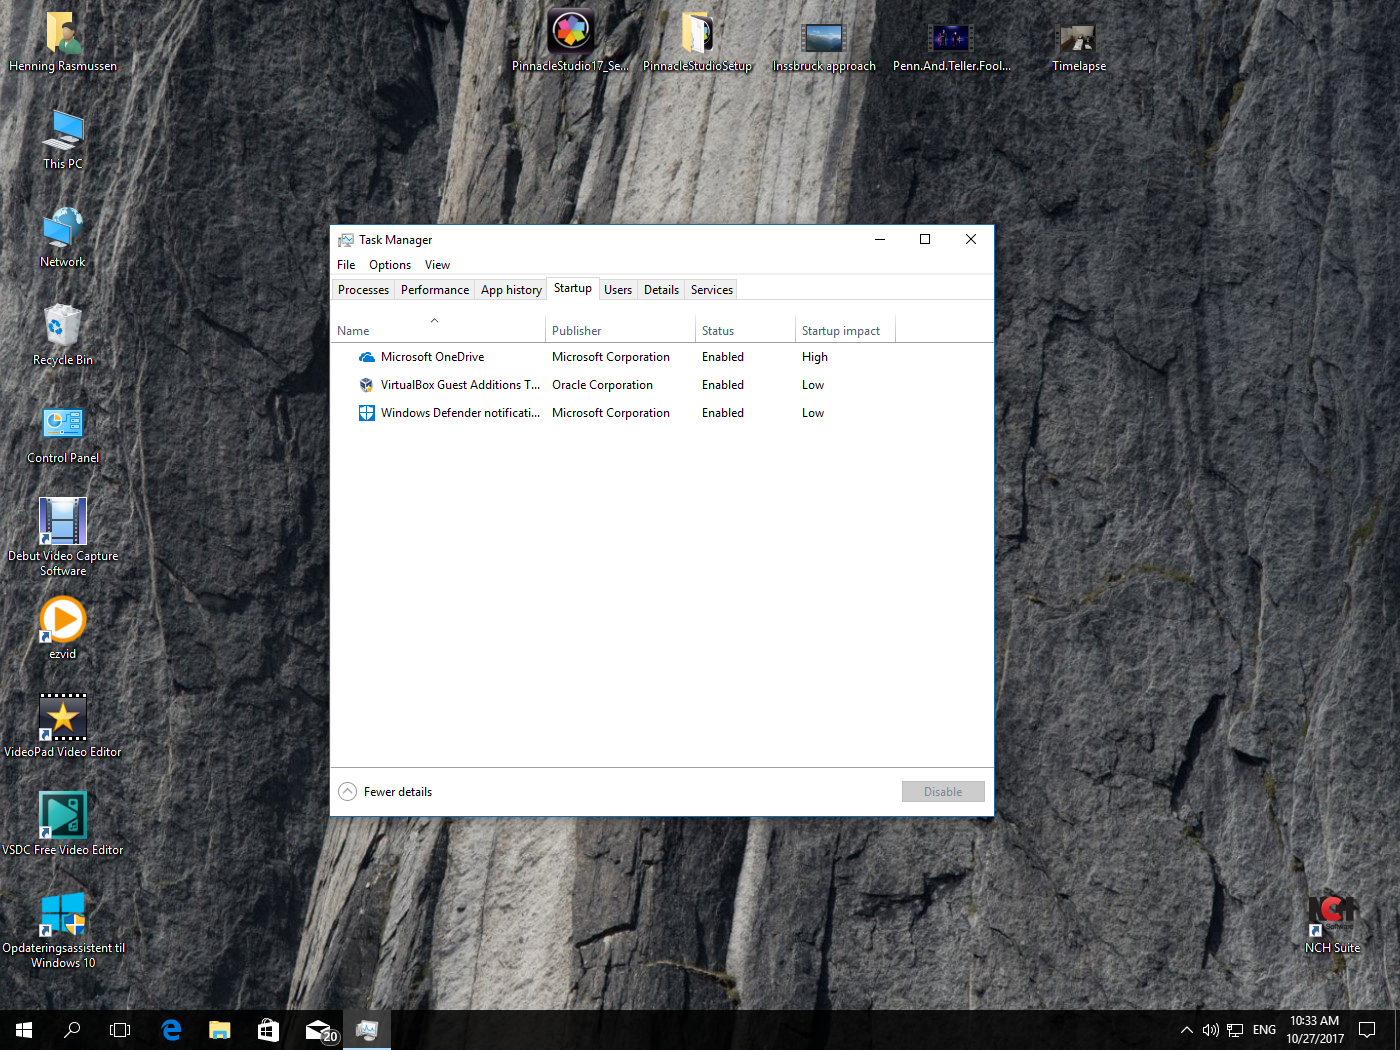Click the Windows Defender notification icon
This screenshot has height=1050, width=1400.
366,412
